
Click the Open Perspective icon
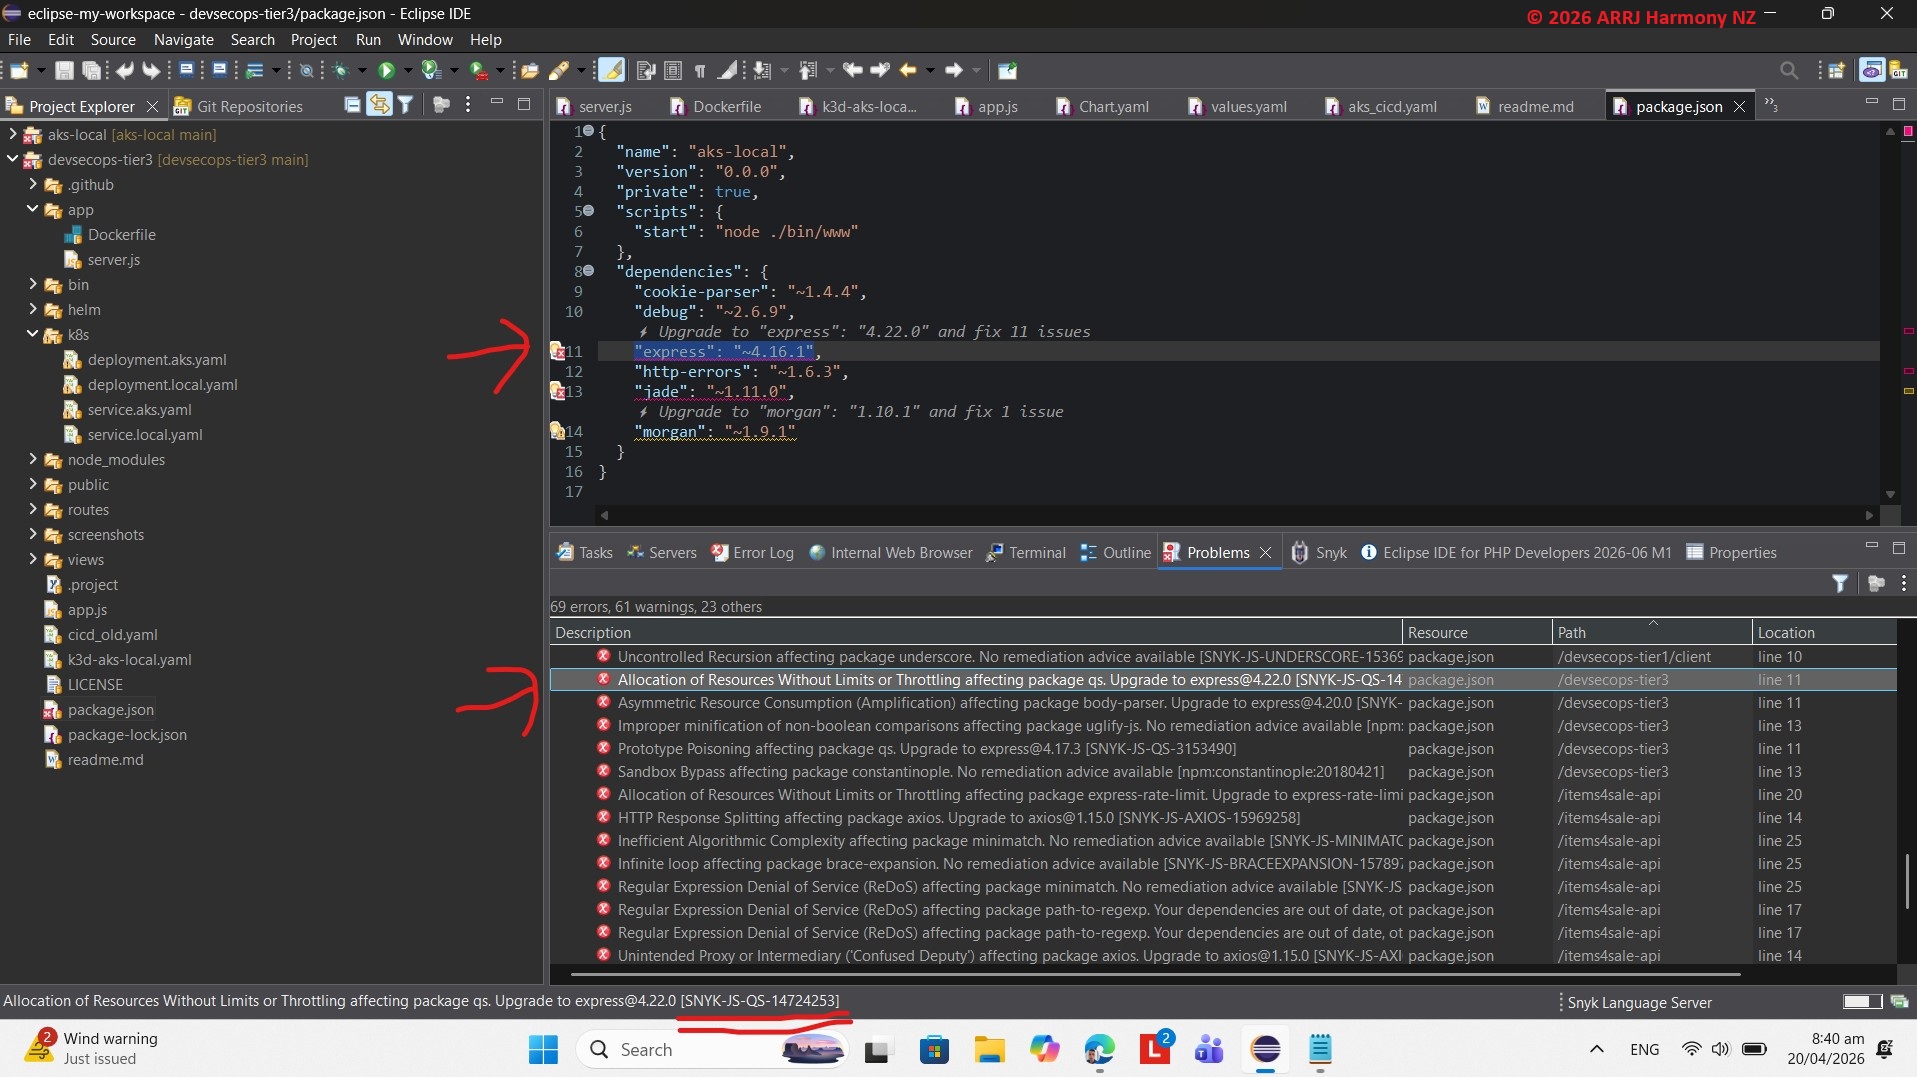point(1836,70)
